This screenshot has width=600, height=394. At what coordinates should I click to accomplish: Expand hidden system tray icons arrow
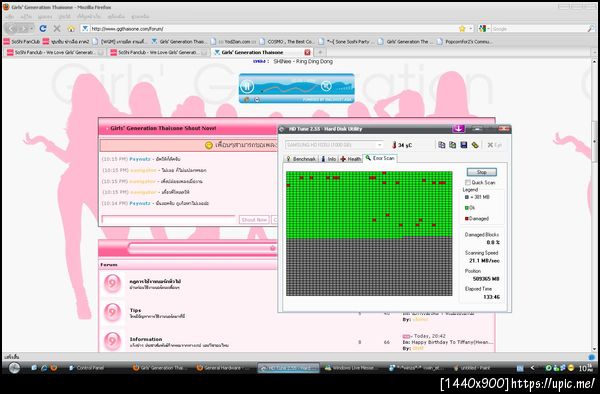[532, 368]
